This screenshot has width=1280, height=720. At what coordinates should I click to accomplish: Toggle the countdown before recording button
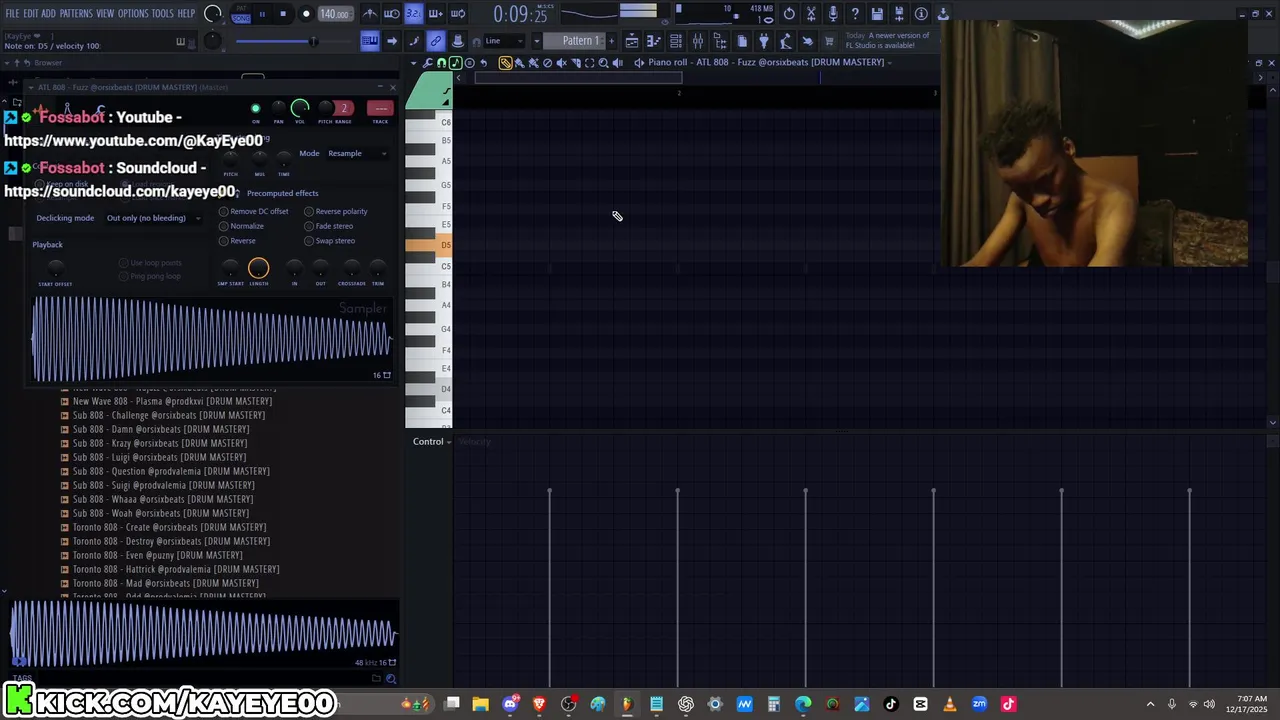(413, 14)
